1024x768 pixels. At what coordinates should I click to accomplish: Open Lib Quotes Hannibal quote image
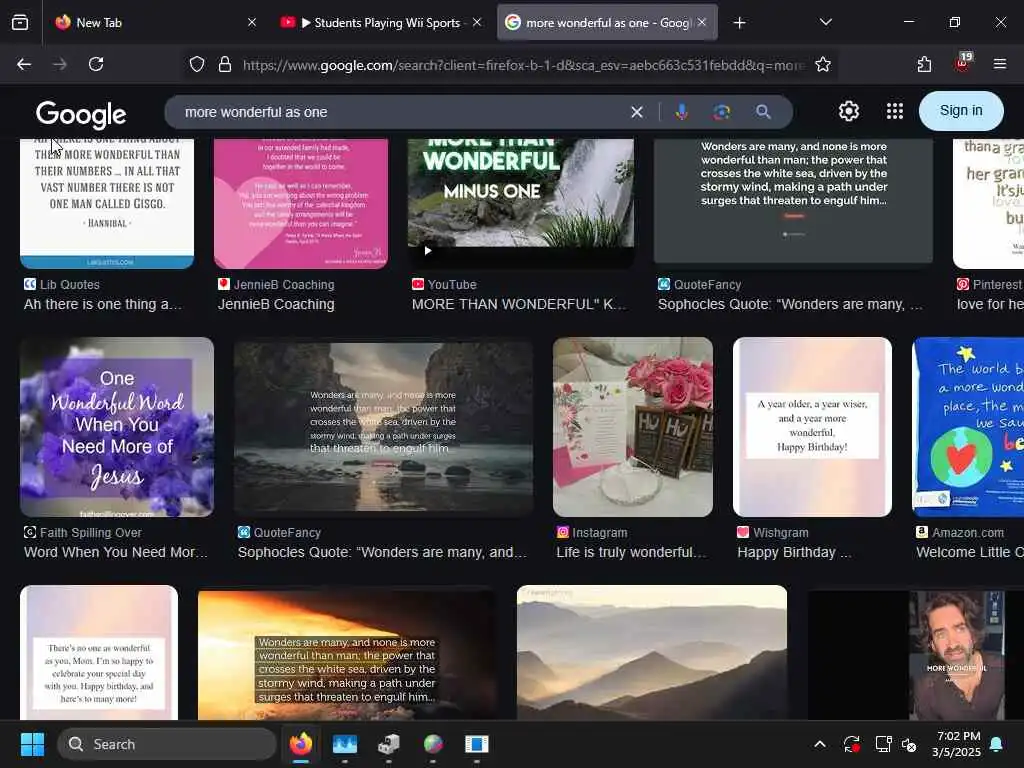tap(107, 203)
